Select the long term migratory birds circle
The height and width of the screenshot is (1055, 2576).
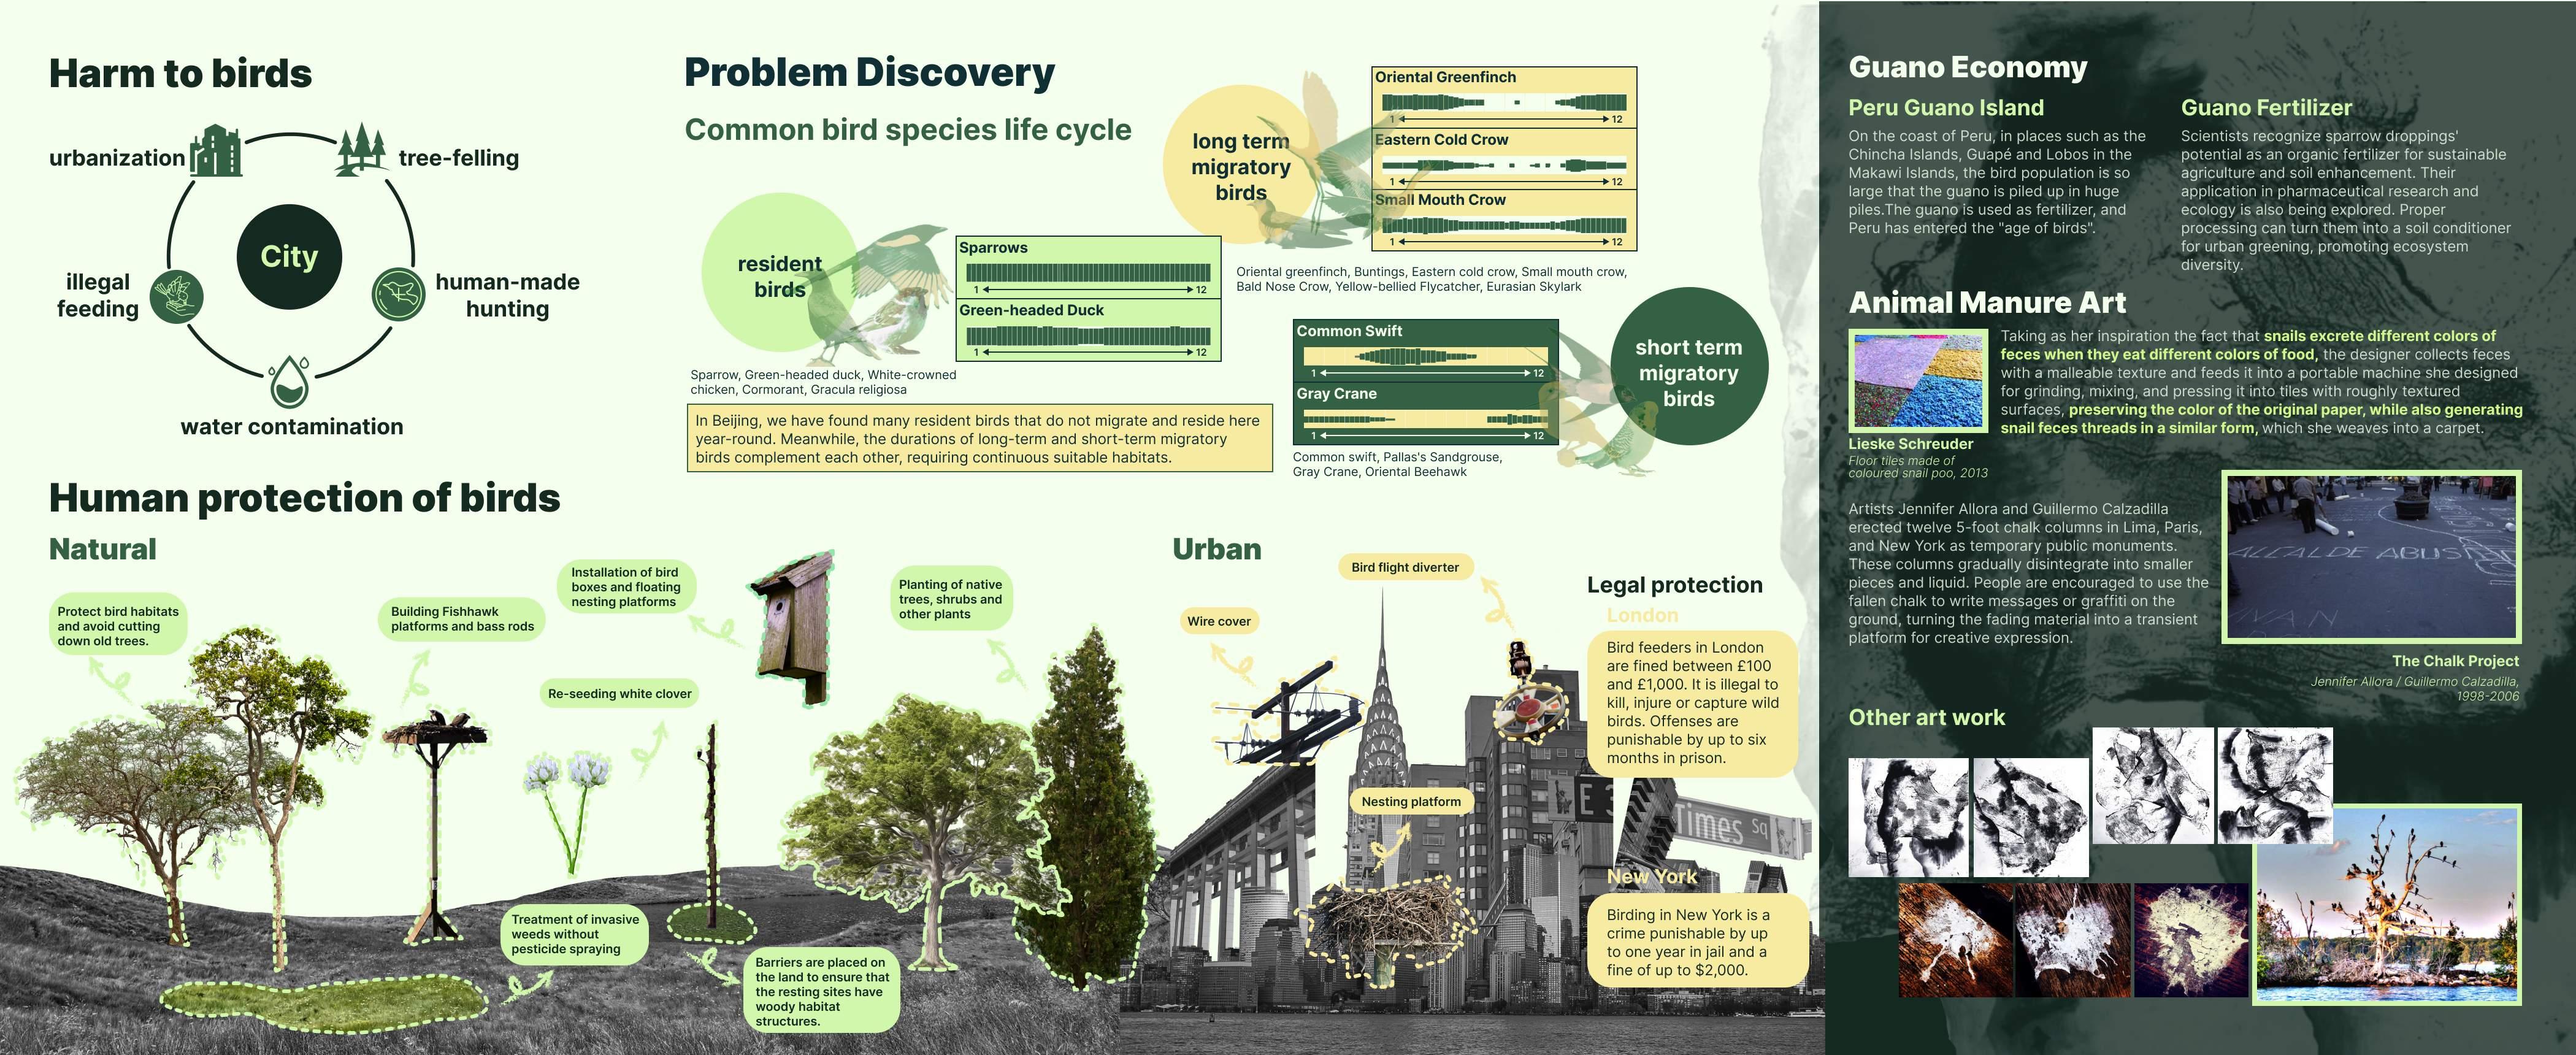pyautogui.click(x=1240, y=166)
